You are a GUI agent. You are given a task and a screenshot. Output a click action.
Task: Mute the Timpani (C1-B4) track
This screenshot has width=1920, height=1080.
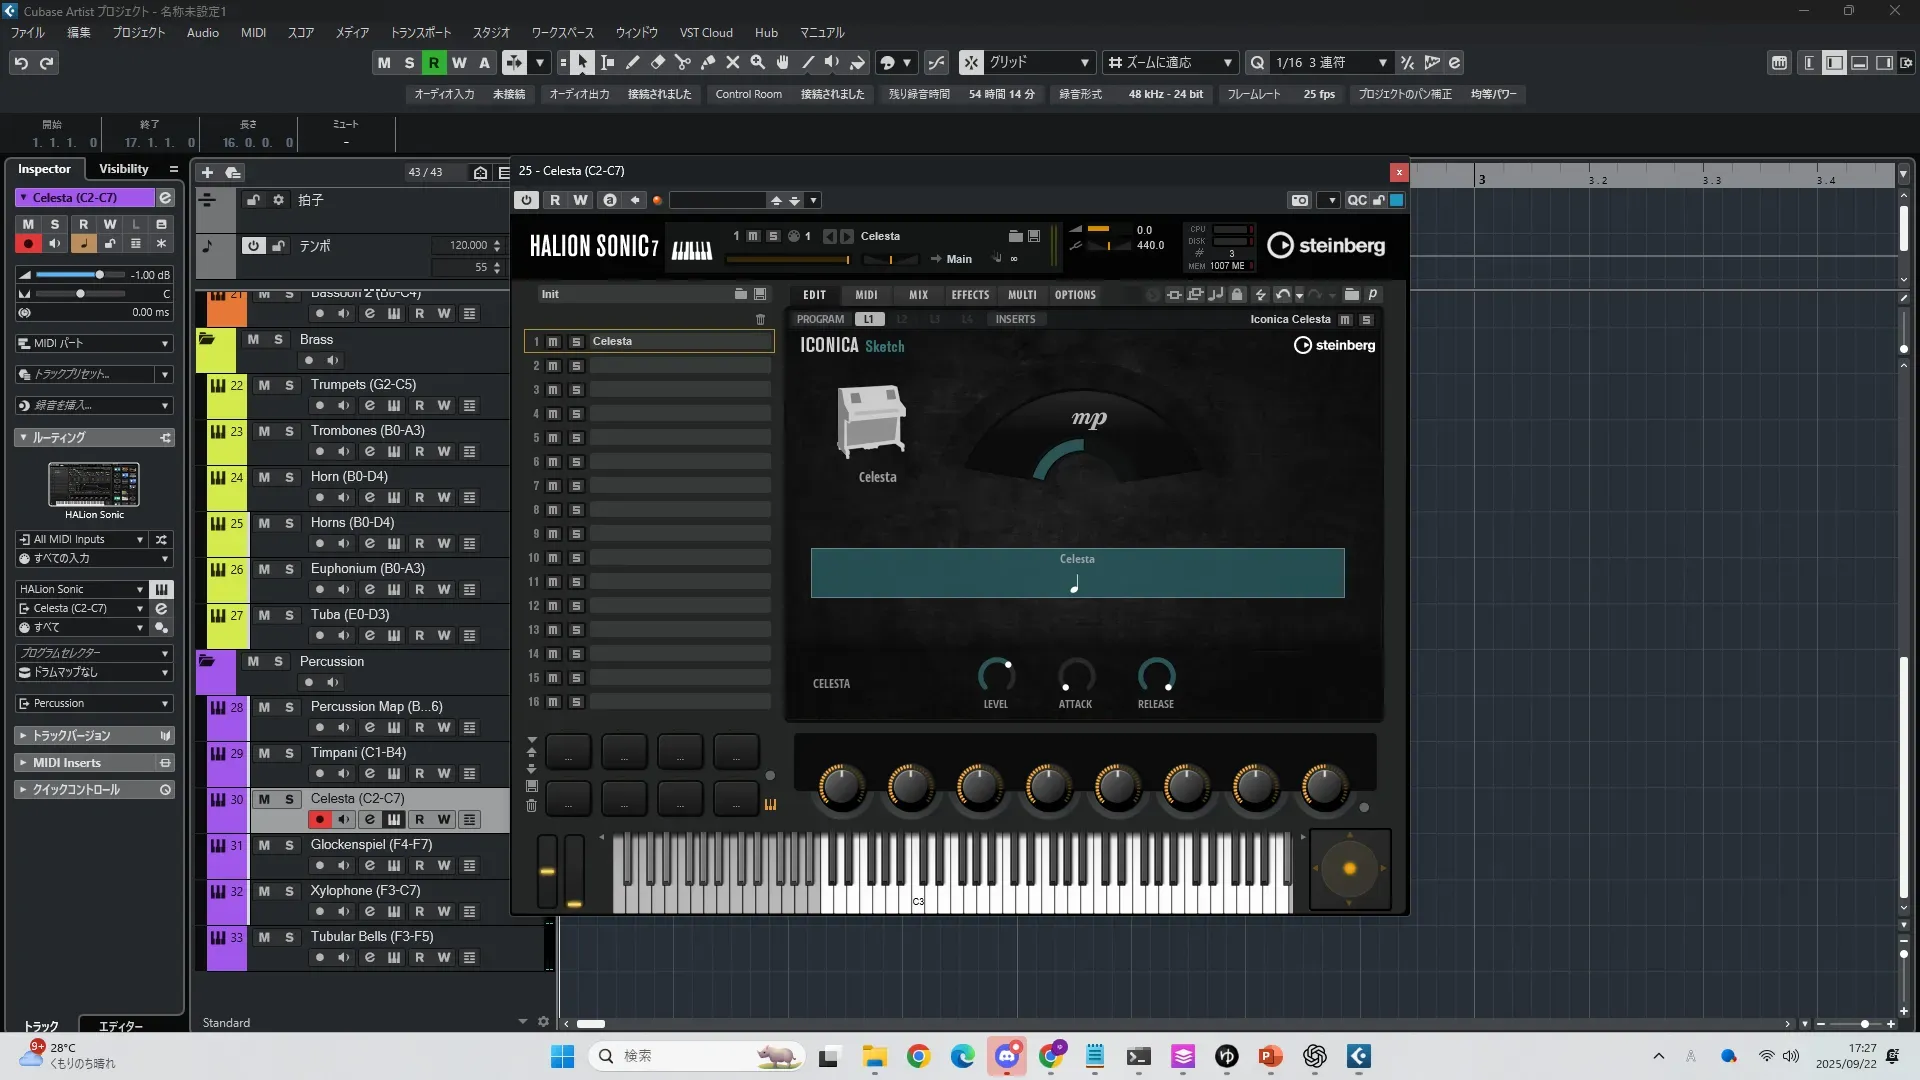click(264, 753)
